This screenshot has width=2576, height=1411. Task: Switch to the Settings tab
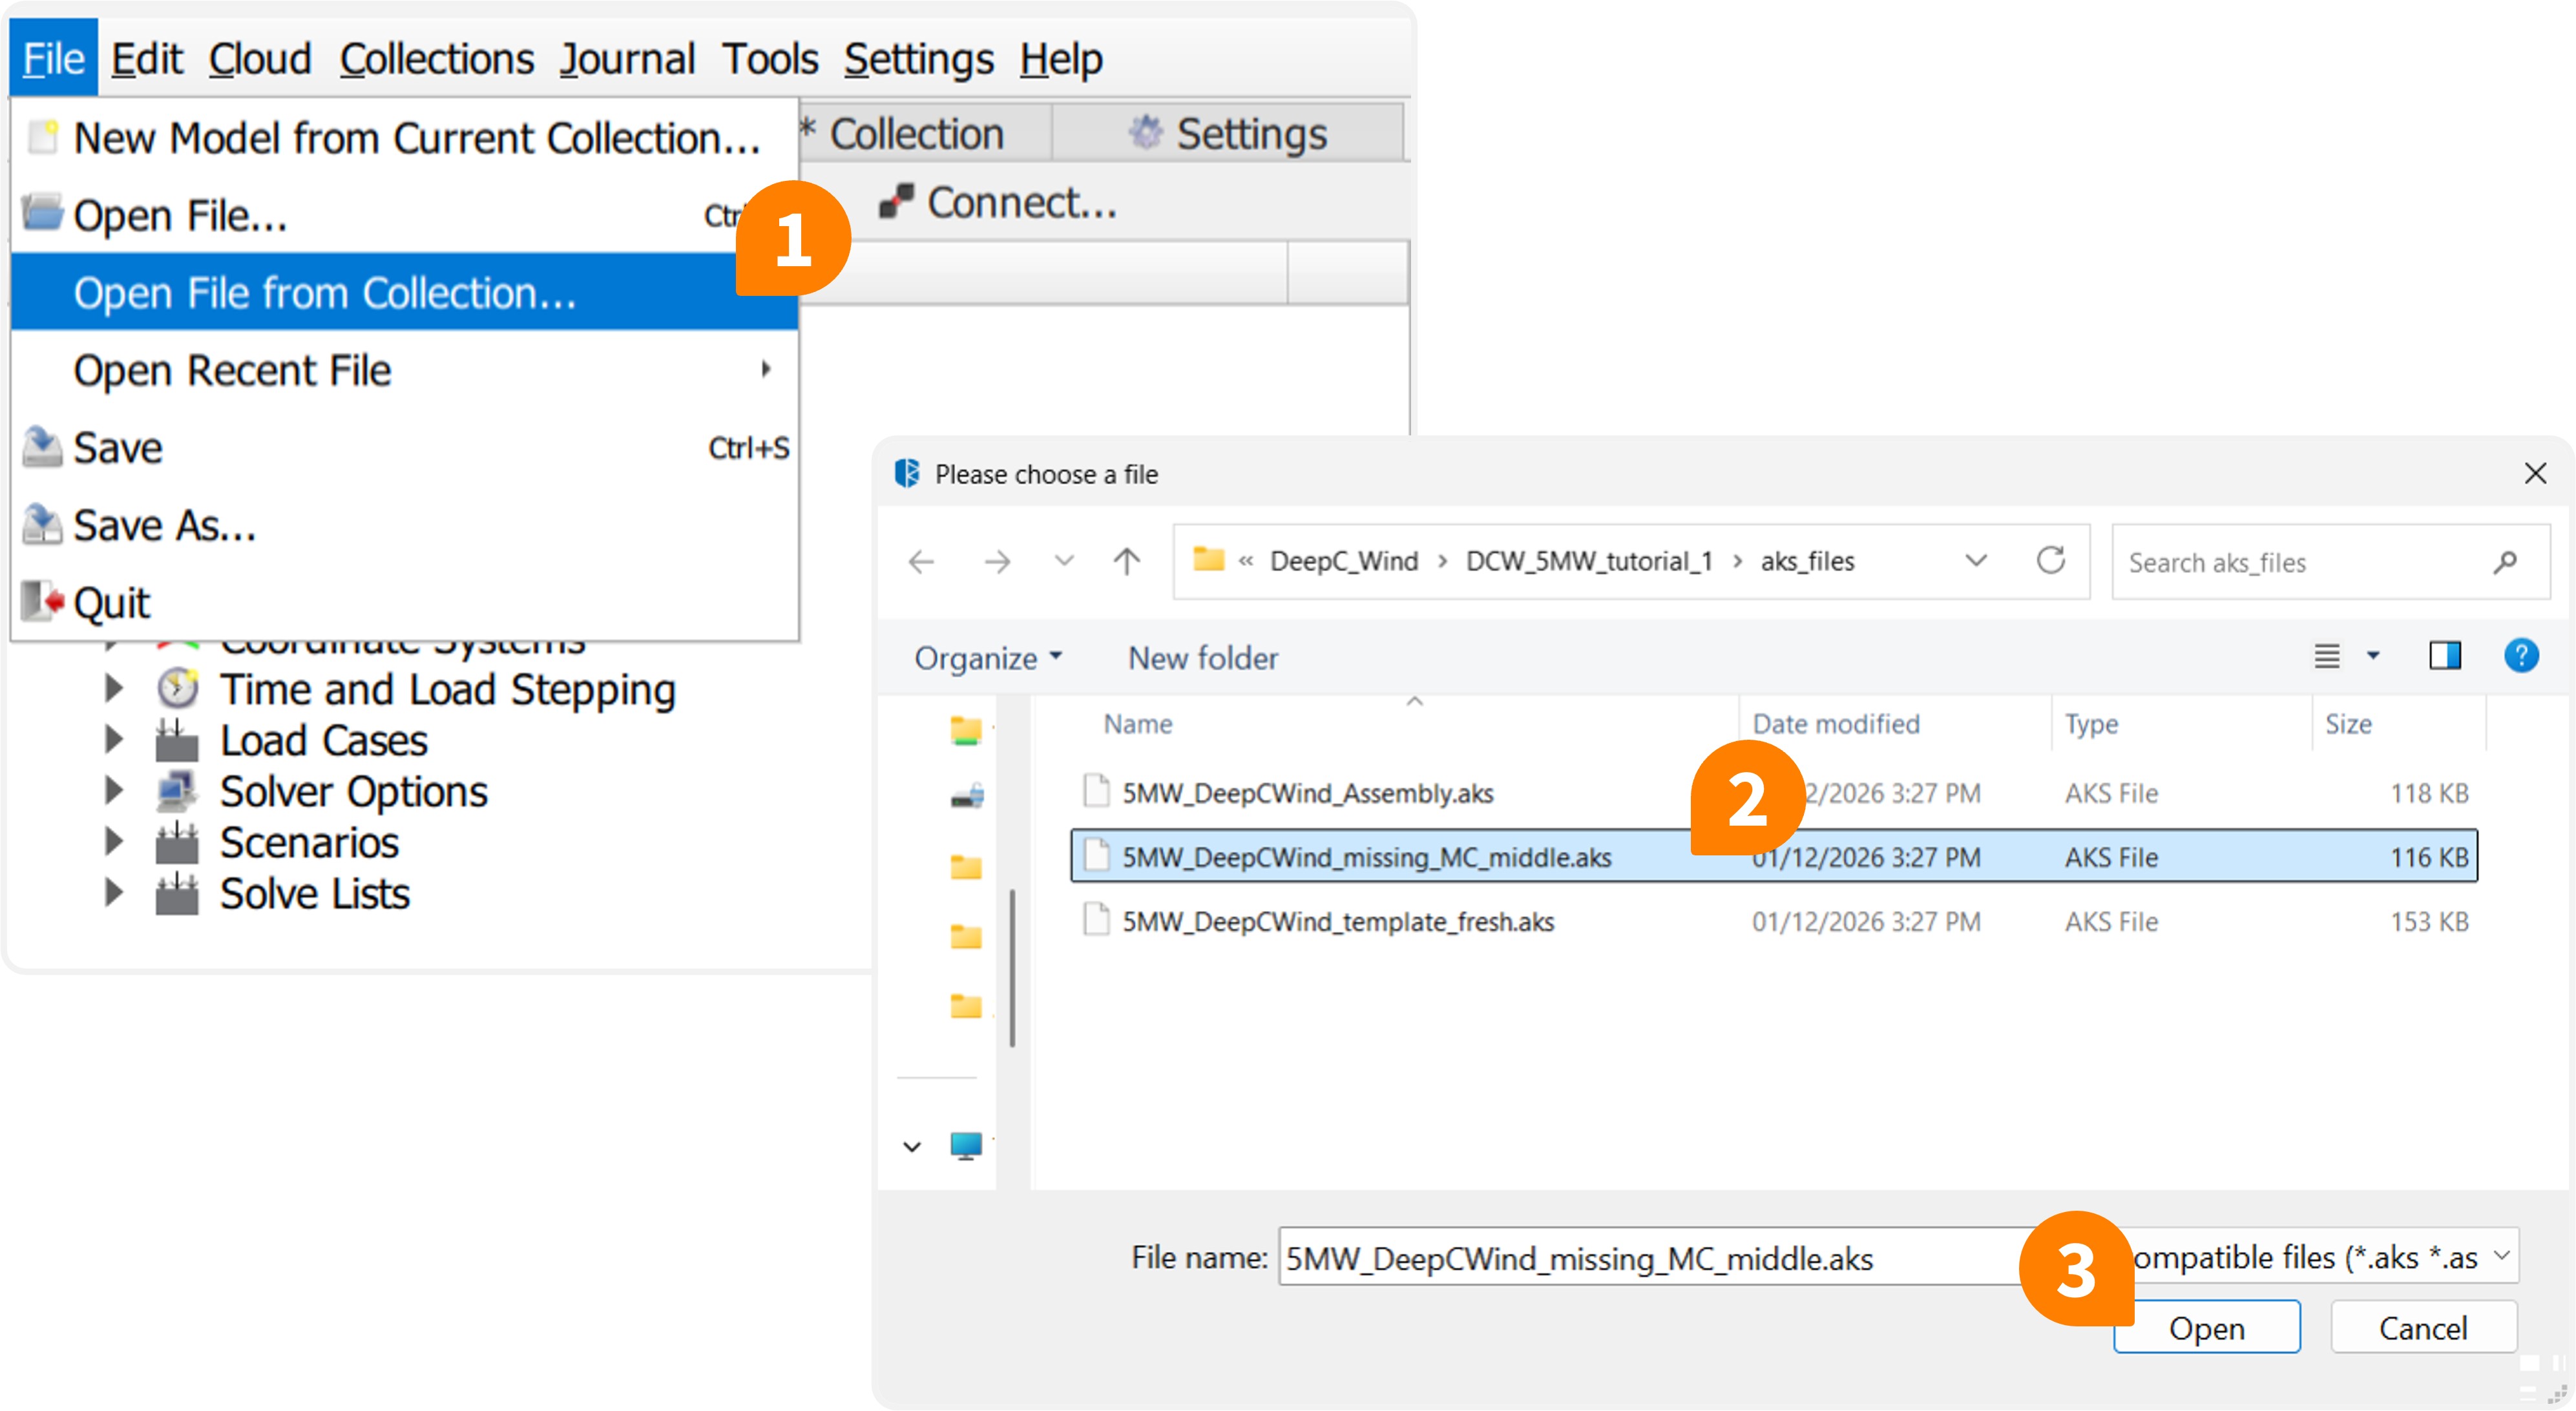[x=1228, y=133]
